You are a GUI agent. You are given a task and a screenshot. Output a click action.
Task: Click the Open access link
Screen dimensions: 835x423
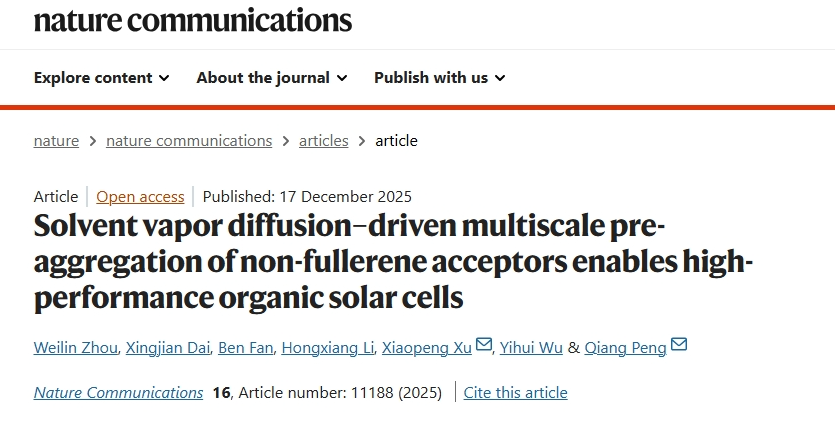click(x=140, y=197)
